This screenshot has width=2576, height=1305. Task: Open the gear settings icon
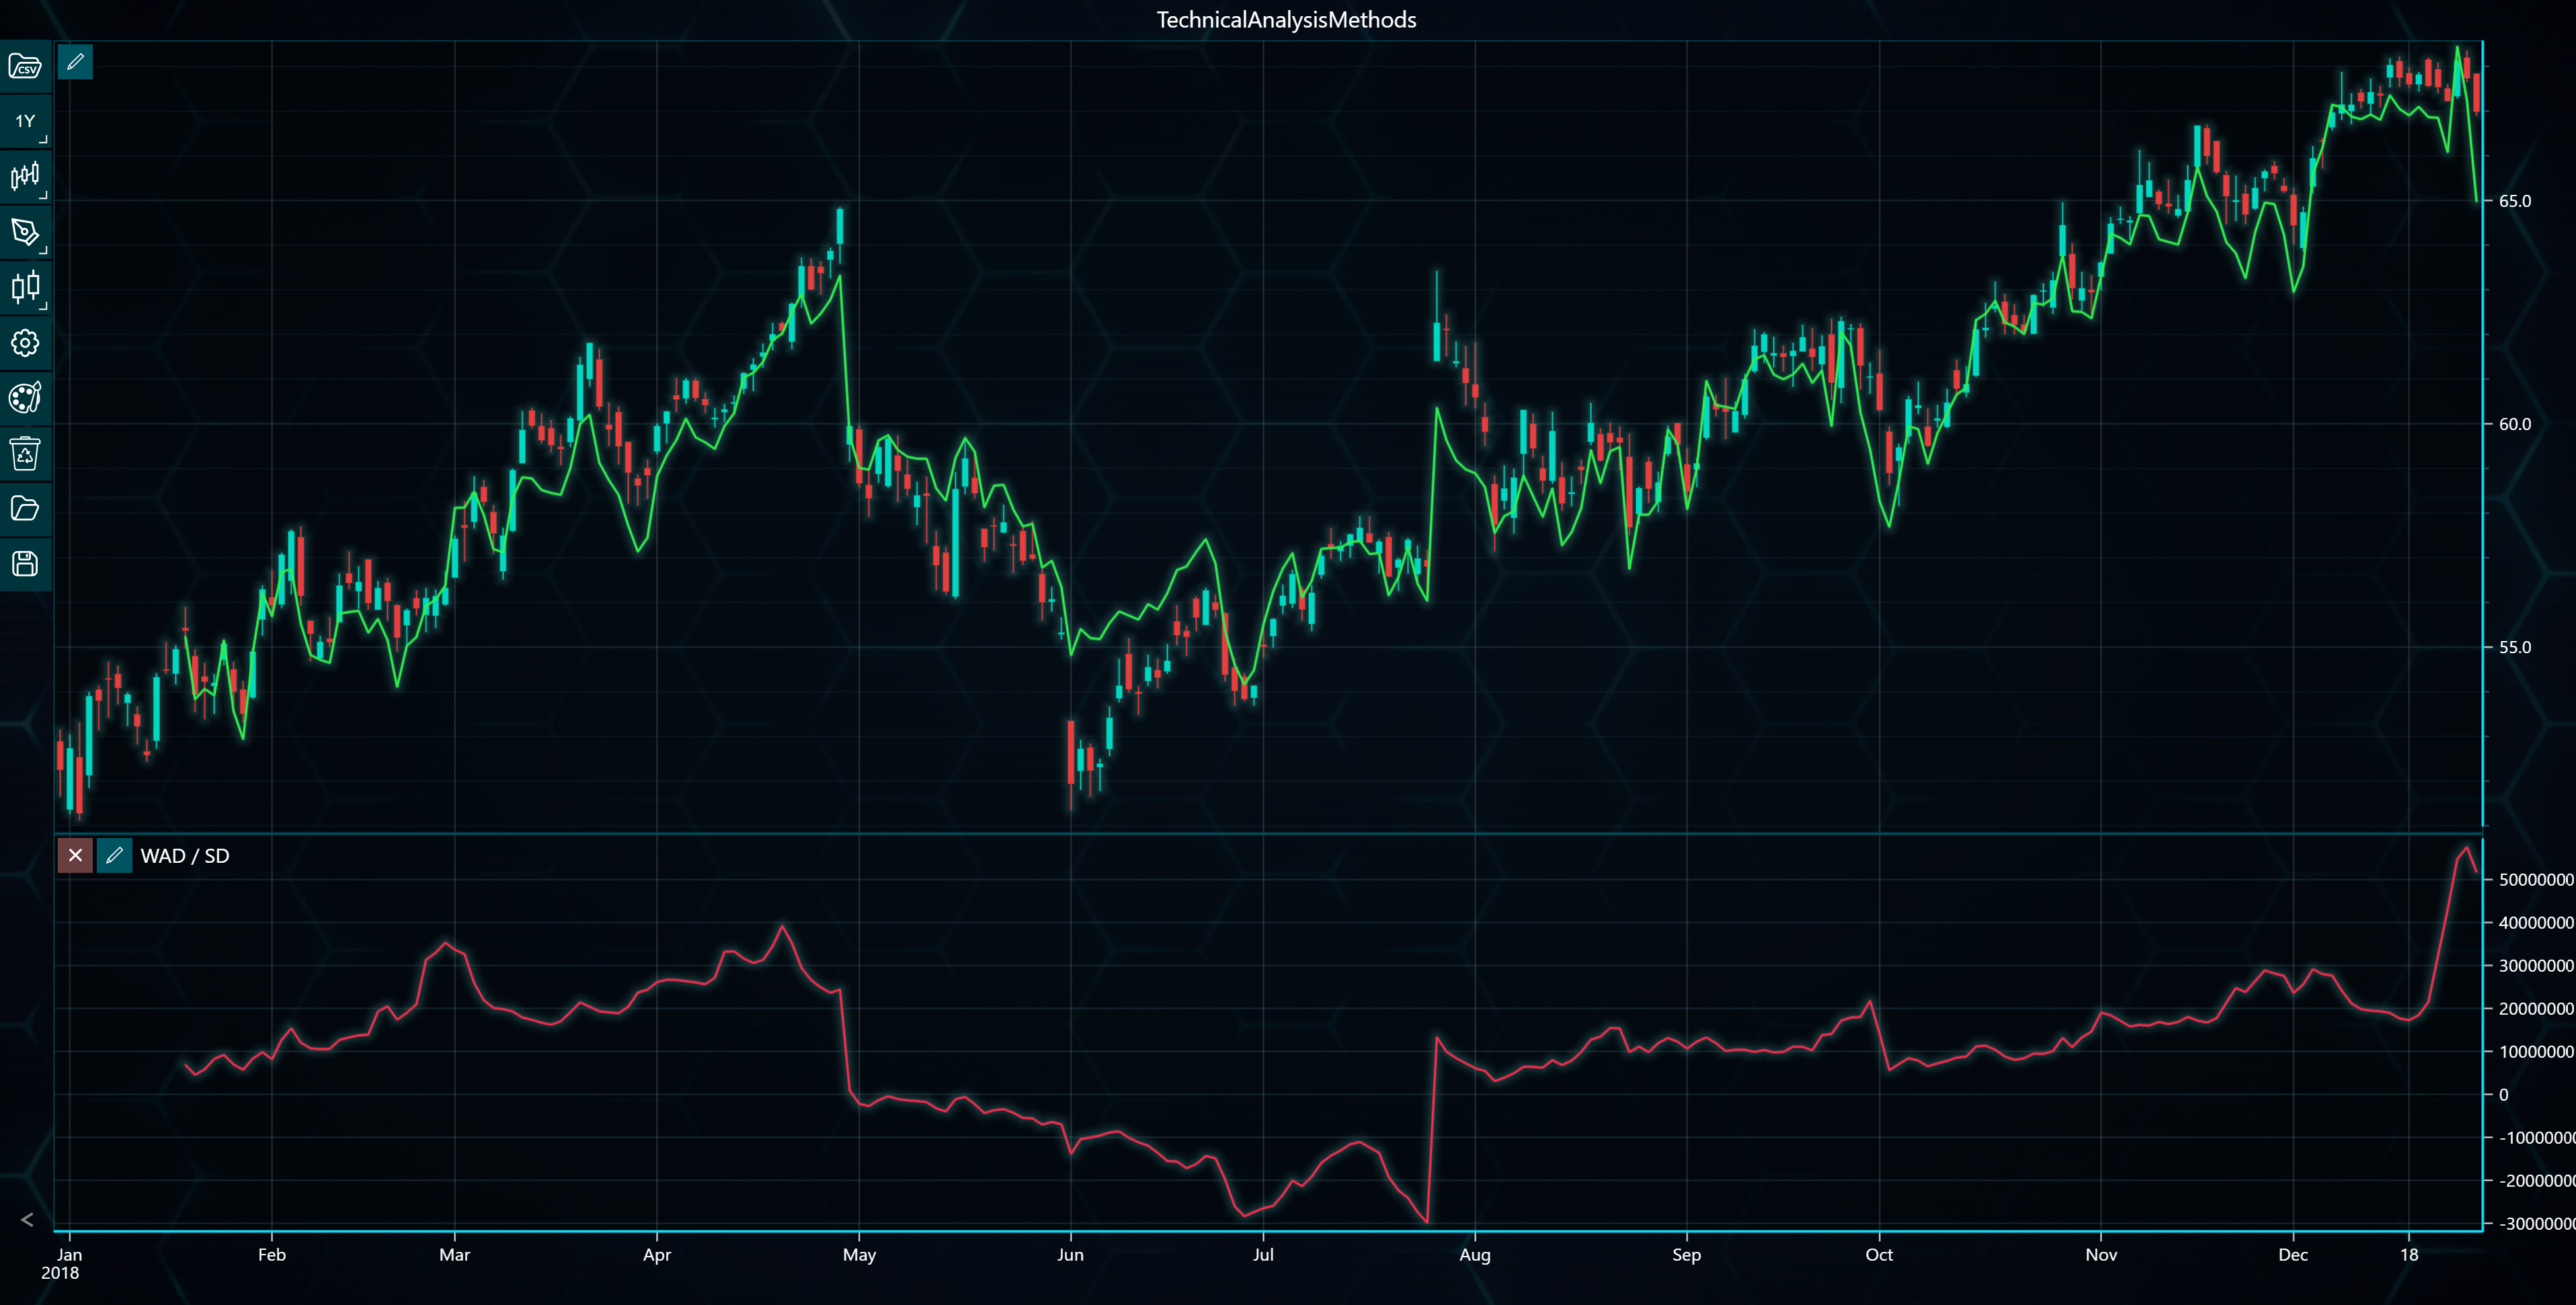[x=25, y=343]
